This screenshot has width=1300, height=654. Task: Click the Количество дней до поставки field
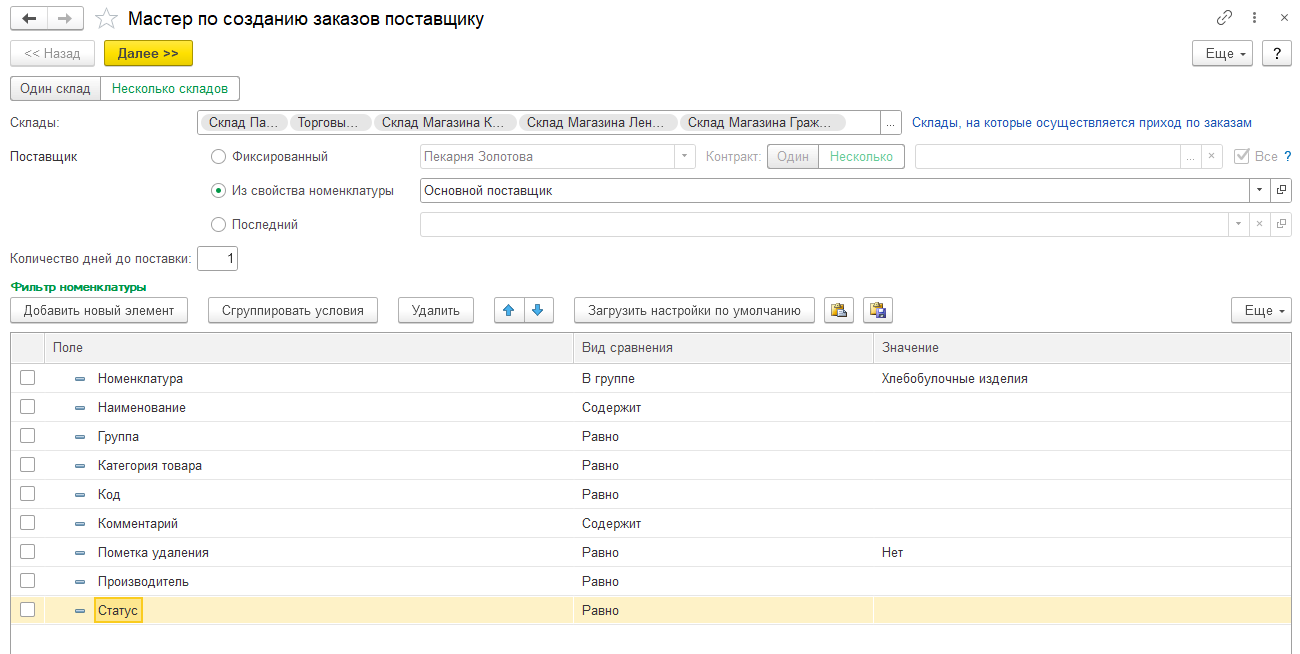point(217,259)
